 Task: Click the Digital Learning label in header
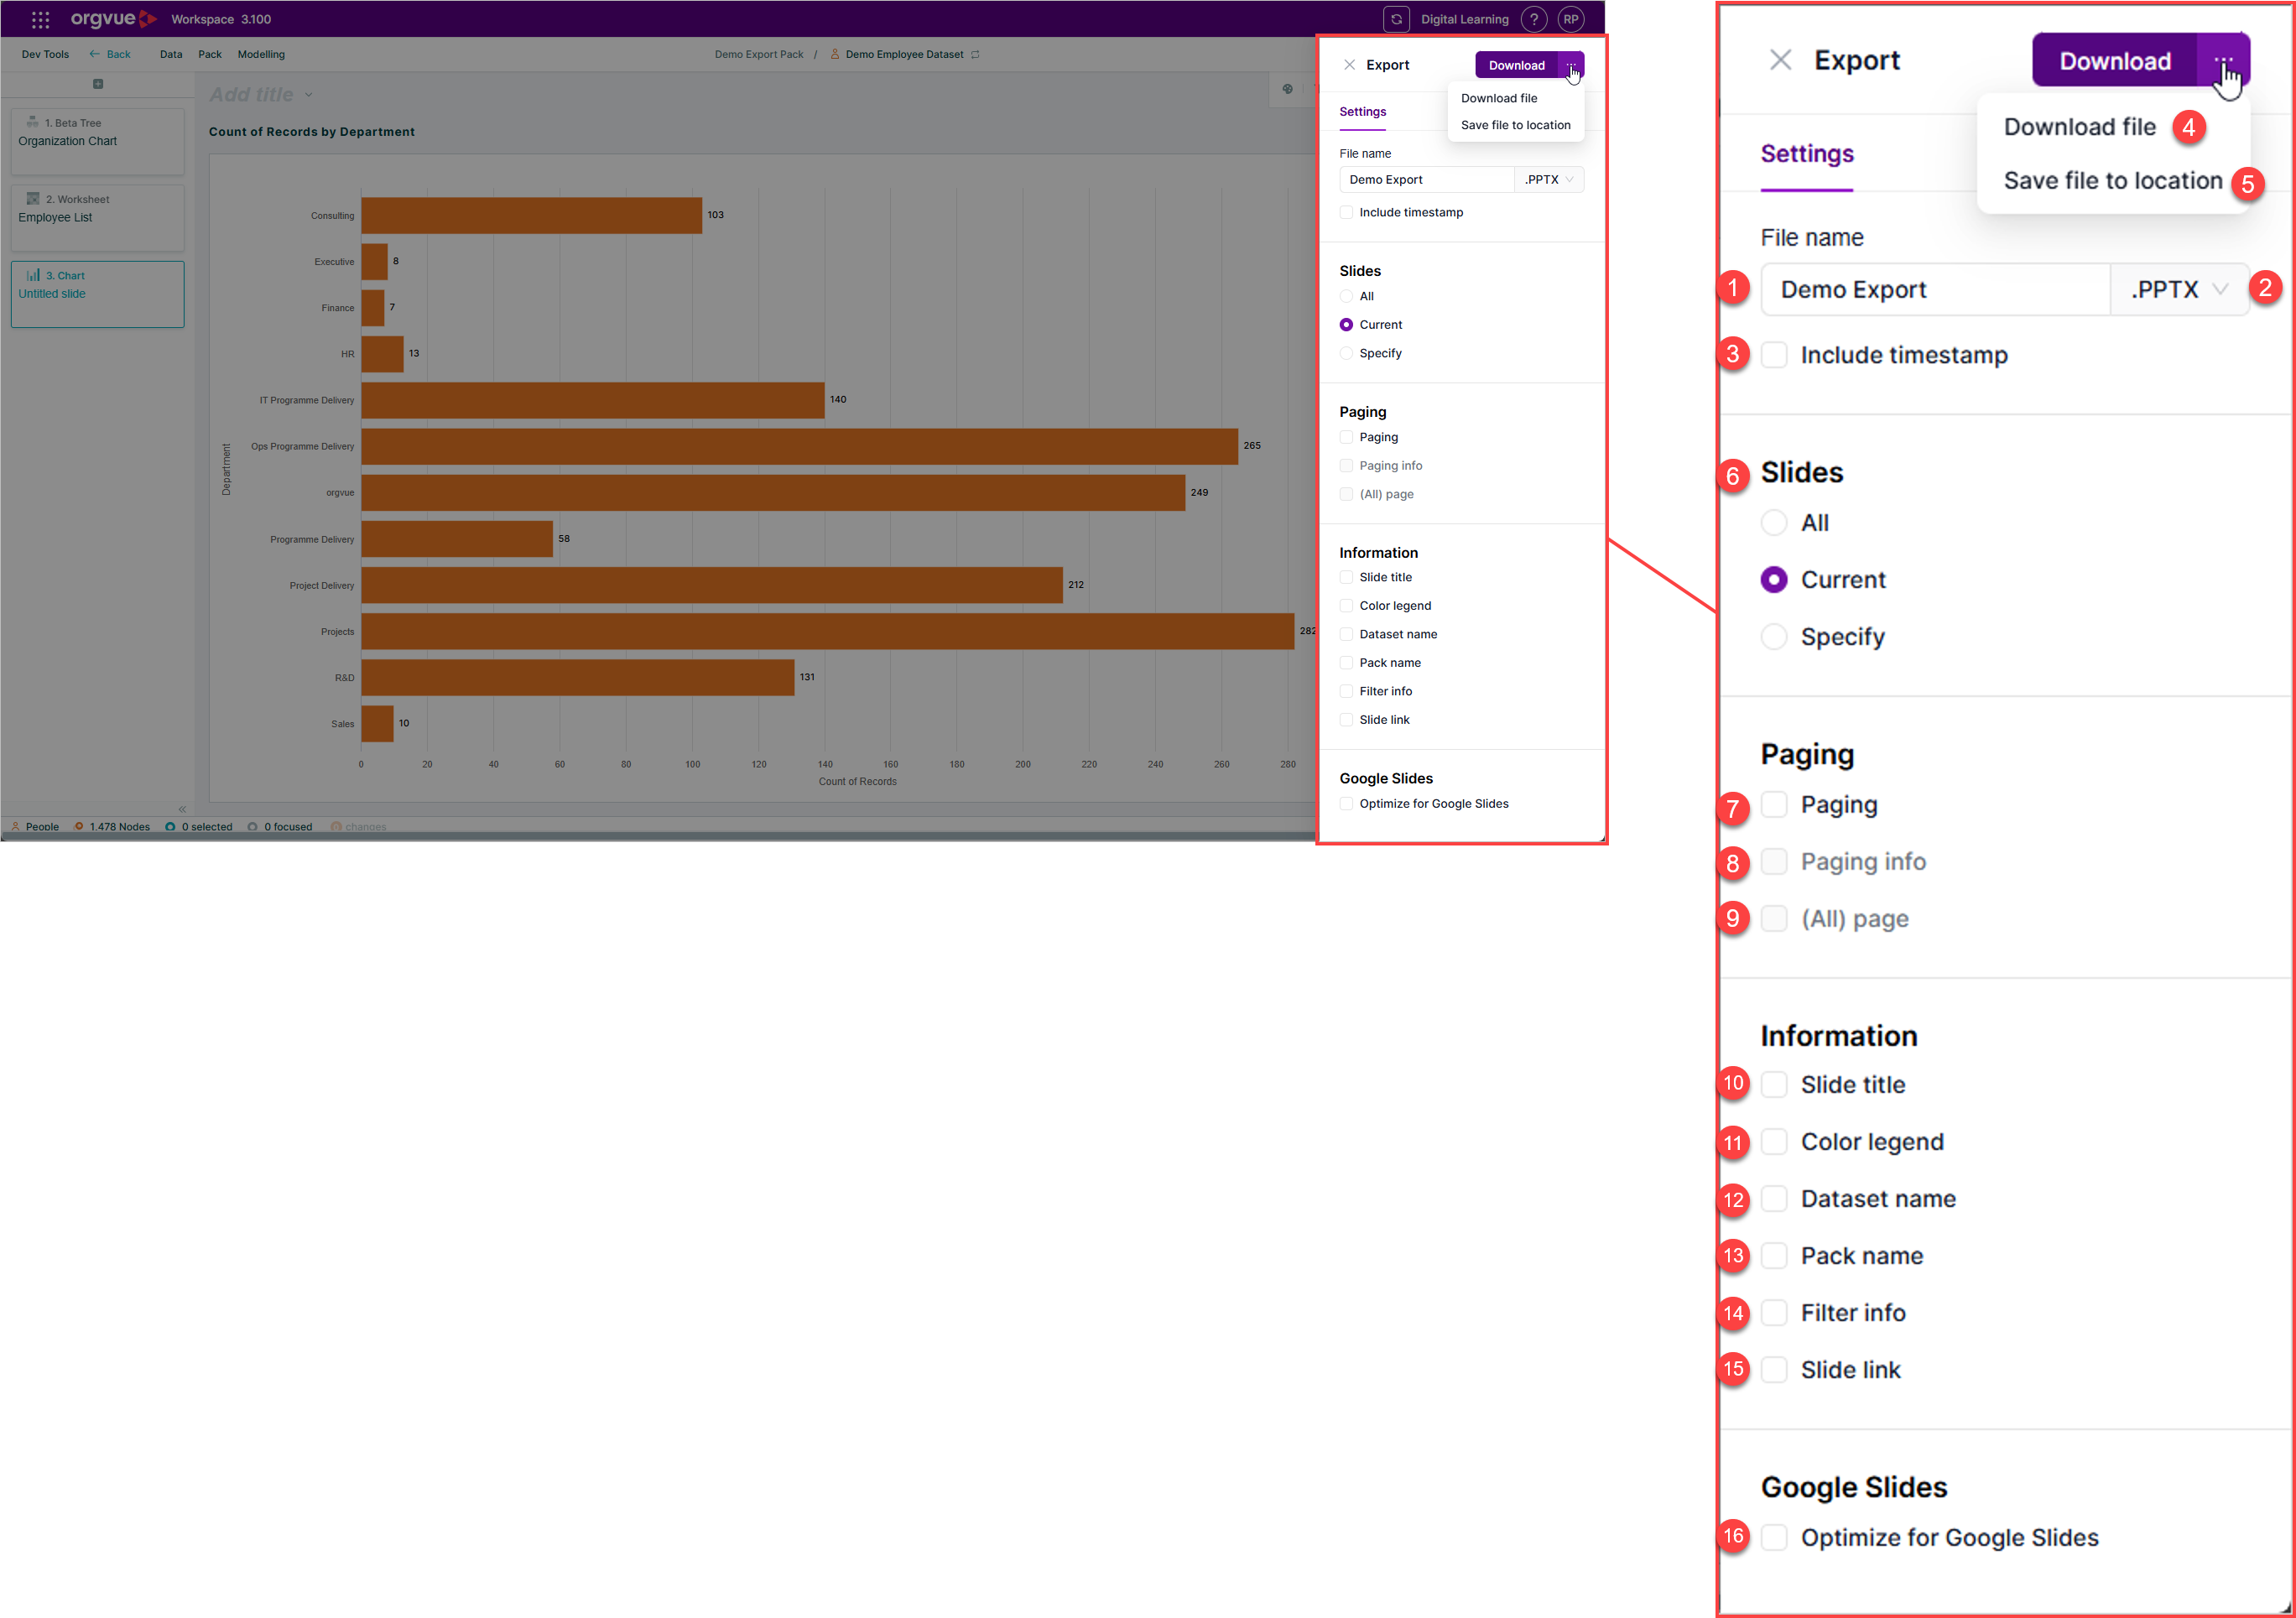tap(1464, 19)
